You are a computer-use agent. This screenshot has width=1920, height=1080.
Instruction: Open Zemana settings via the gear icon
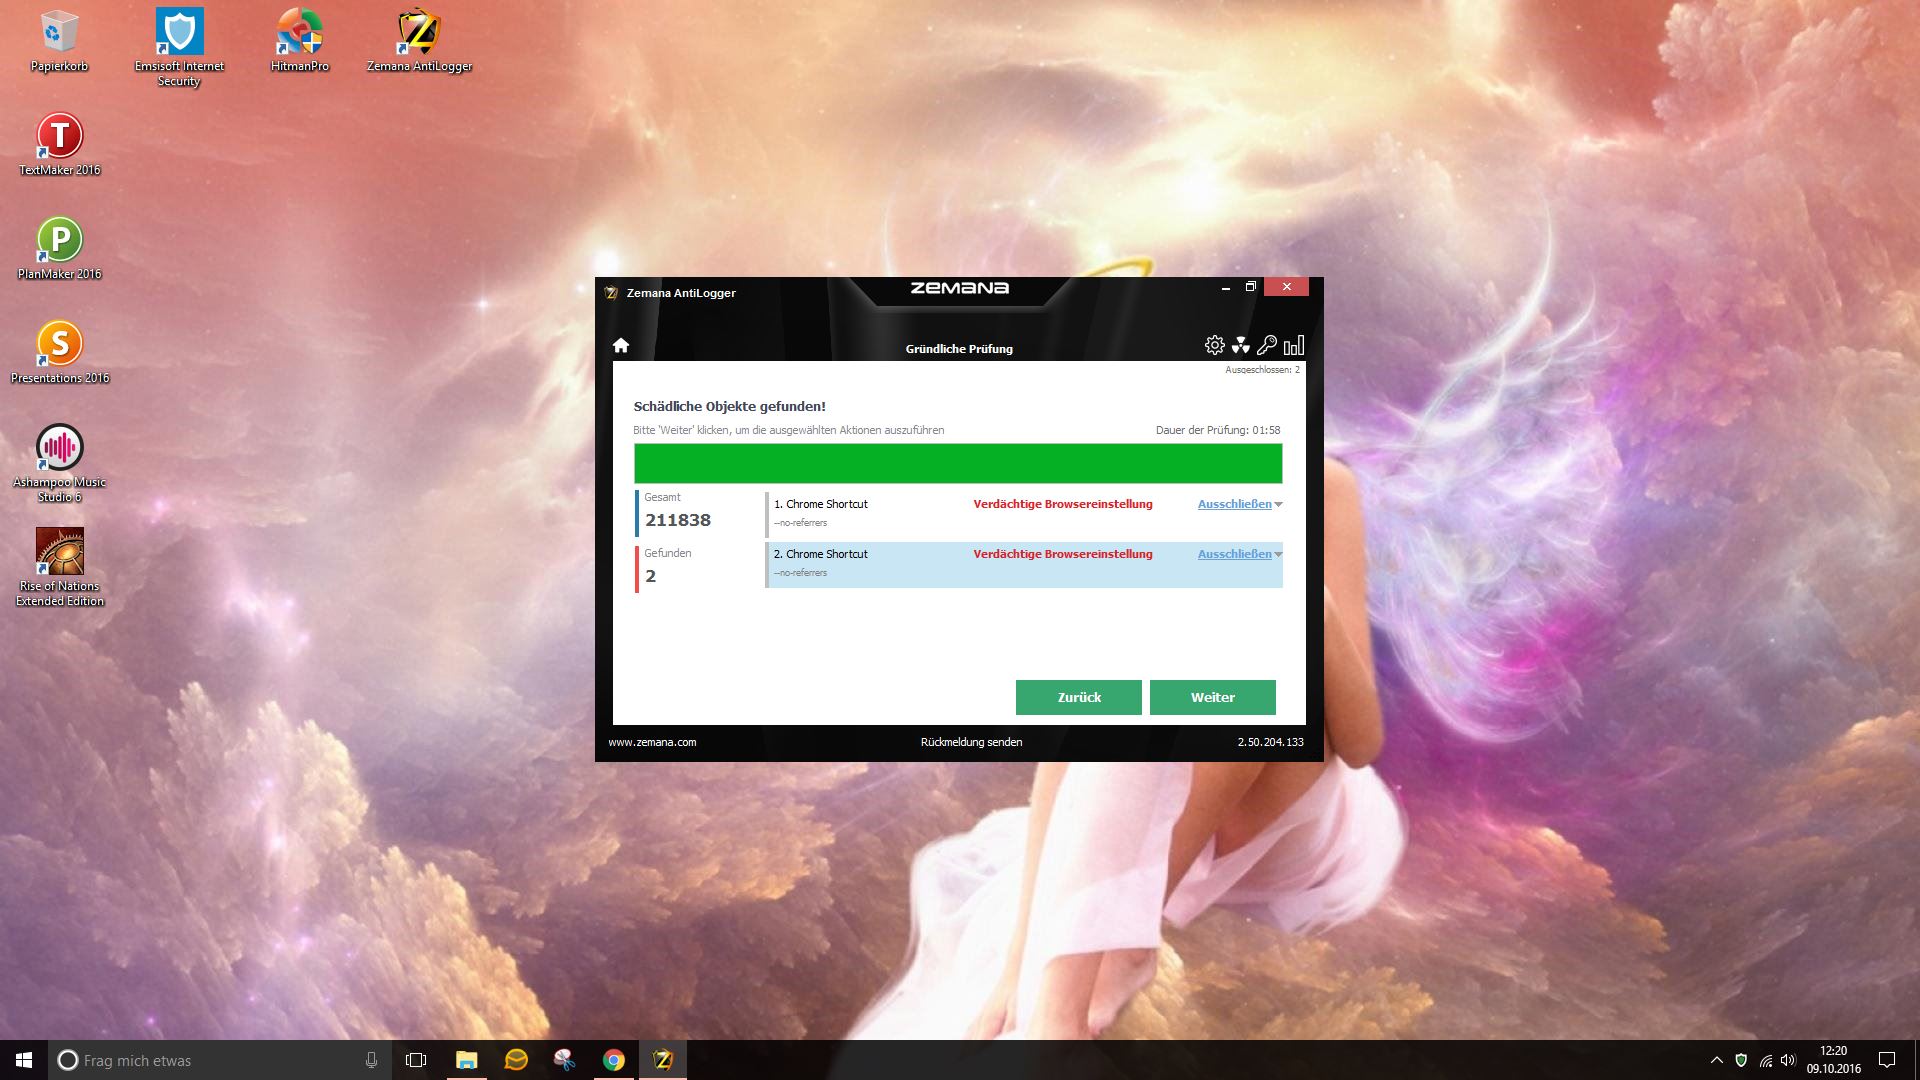1214,345
